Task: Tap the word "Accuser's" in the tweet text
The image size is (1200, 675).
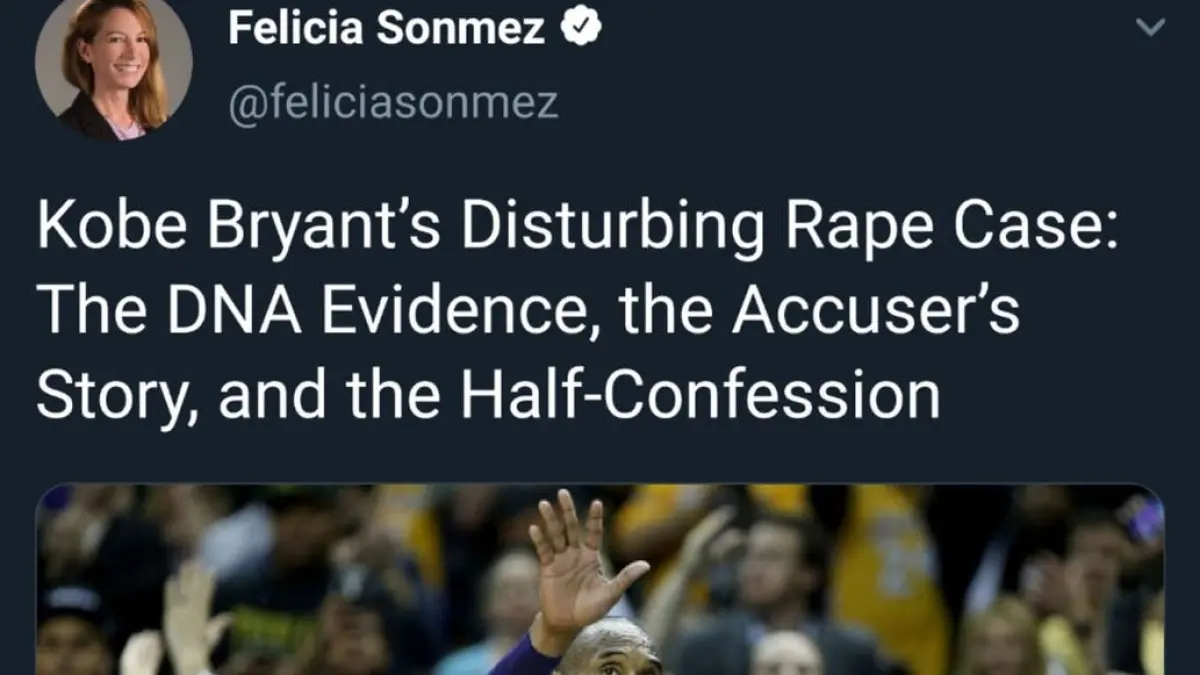Action: coord(875,311)
